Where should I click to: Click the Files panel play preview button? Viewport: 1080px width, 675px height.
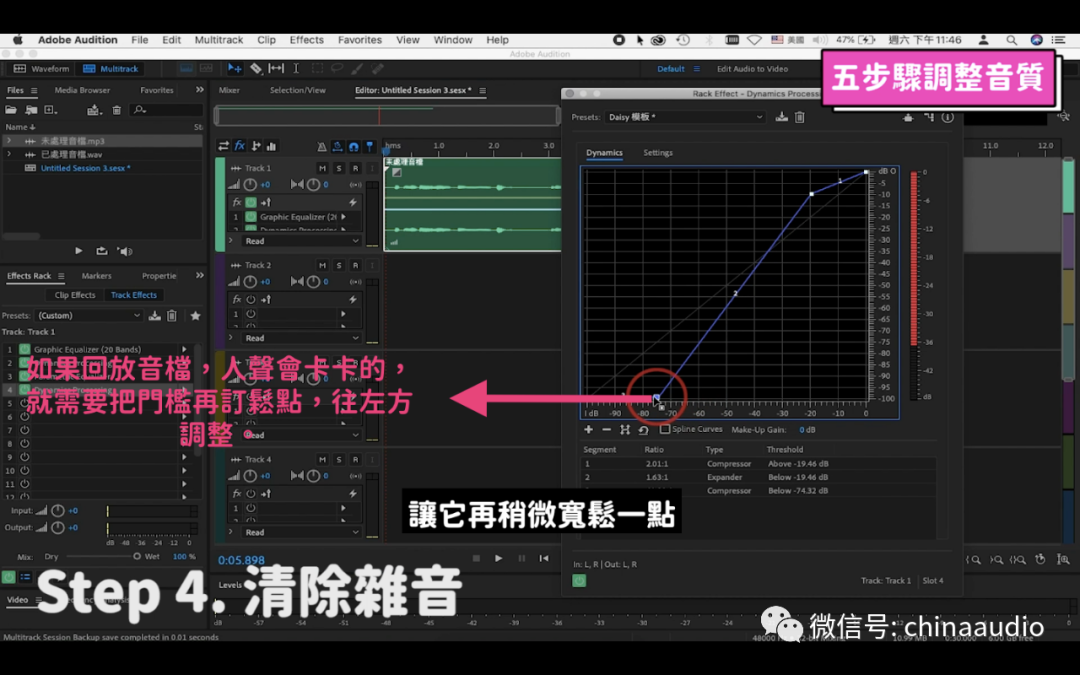pos(79,251)
